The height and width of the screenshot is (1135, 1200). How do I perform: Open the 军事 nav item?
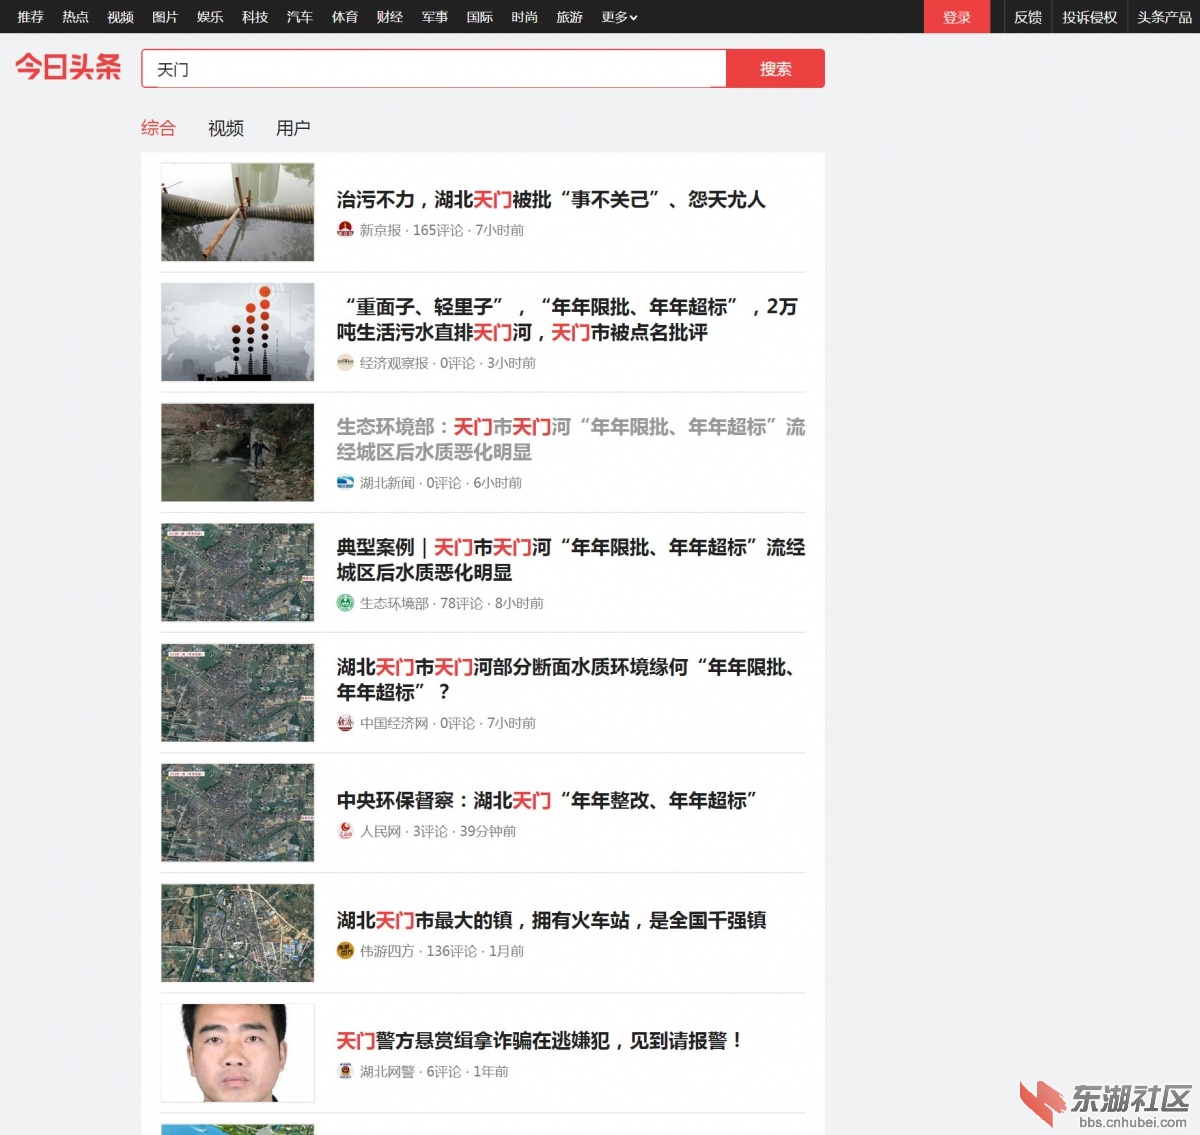coord(435,17)
